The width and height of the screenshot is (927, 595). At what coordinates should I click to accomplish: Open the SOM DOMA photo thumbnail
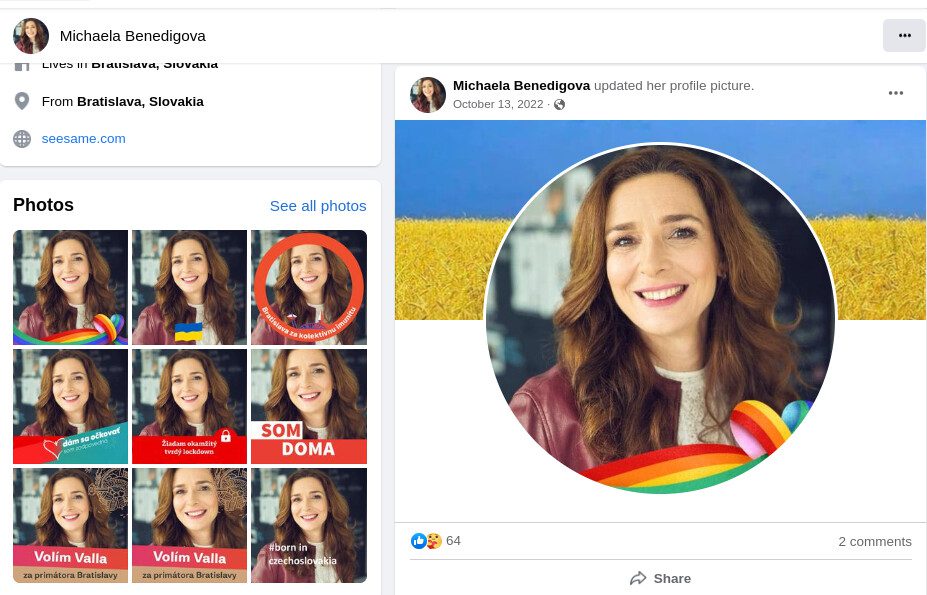pos(308,406)
